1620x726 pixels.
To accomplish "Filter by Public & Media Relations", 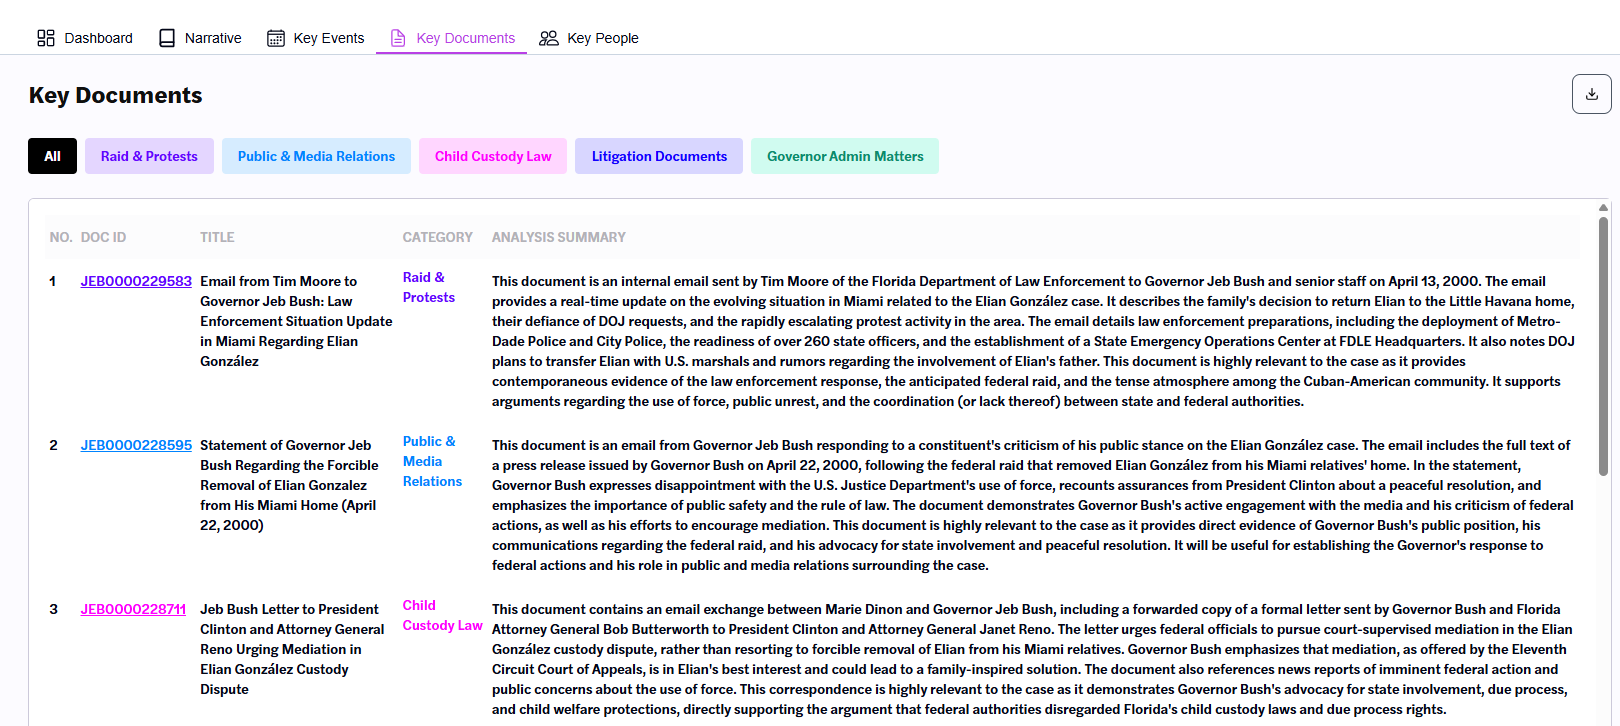I will (316, 156).
